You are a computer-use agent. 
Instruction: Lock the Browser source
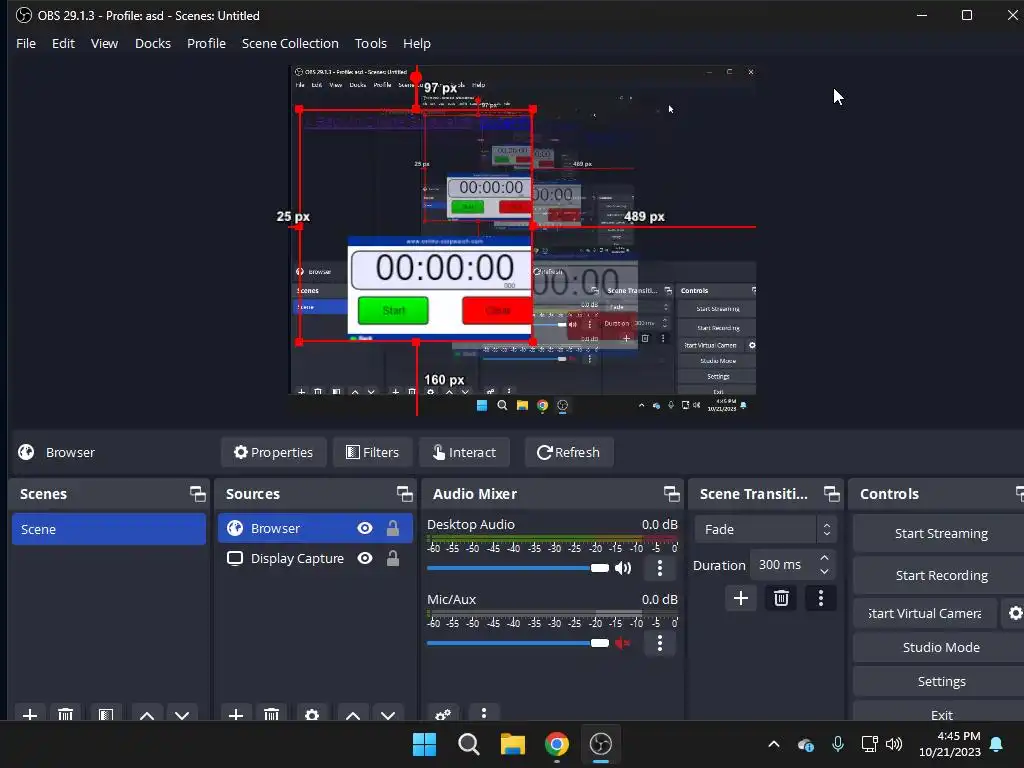[x=392, y=528]
